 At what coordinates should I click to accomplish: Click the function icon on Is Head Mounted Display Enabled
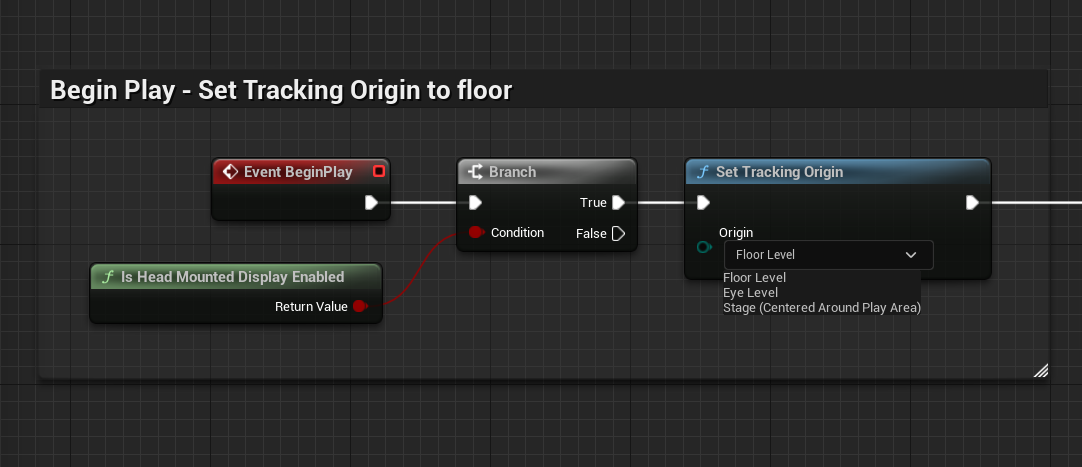point(107,277)
